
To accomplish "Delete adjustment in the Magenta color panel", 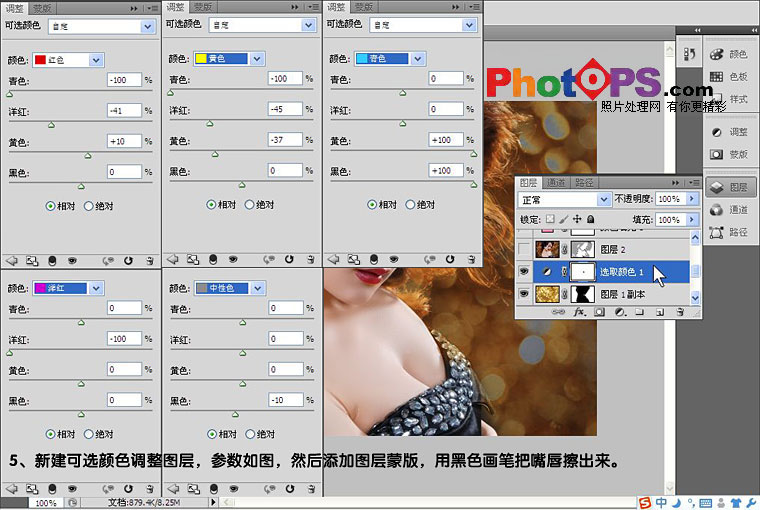I will 150,489.
